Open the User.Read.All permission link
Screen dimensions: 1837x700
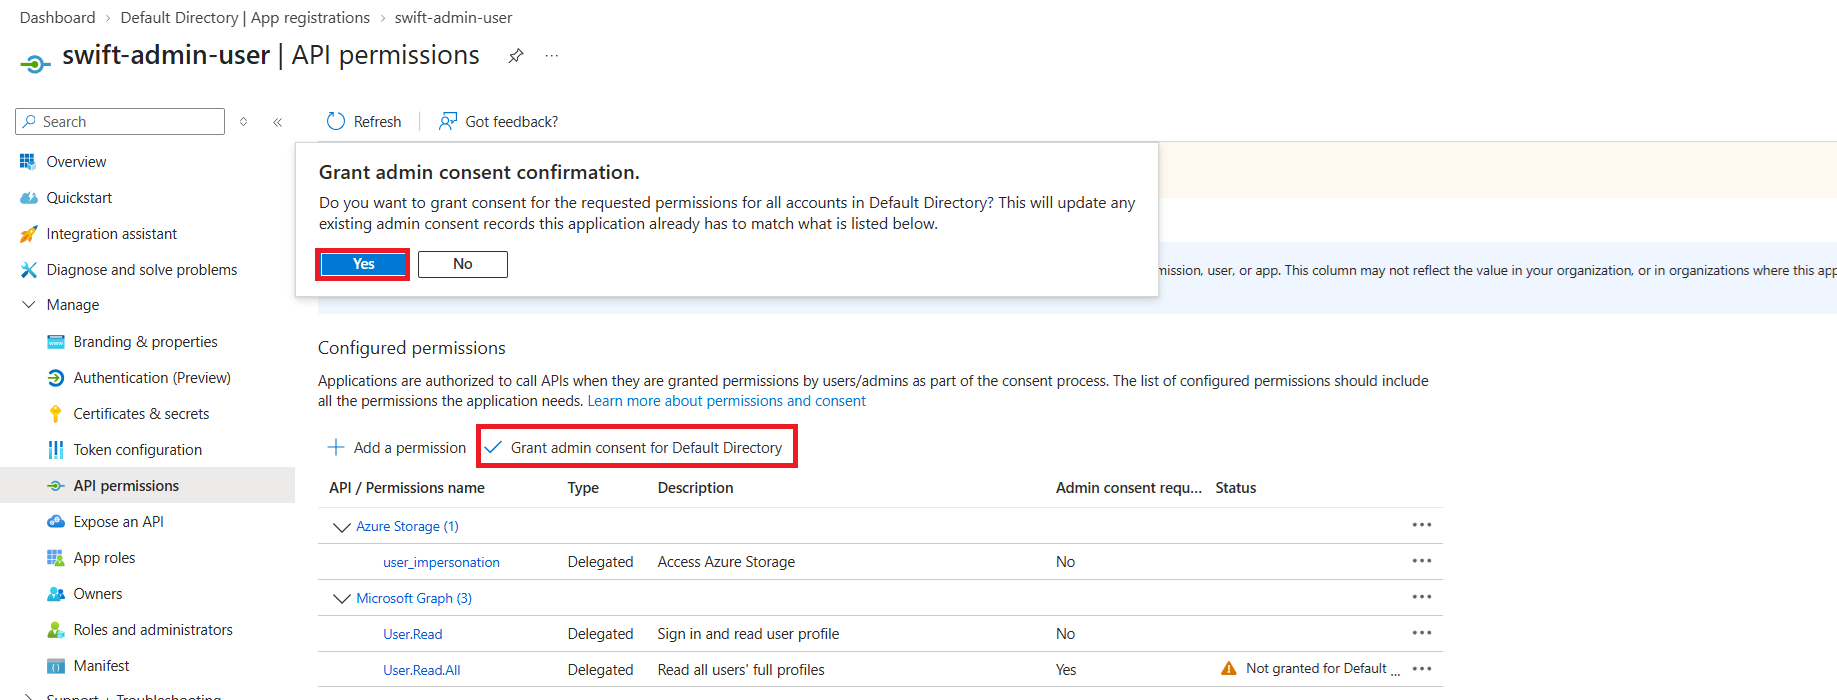click(422, 670)
